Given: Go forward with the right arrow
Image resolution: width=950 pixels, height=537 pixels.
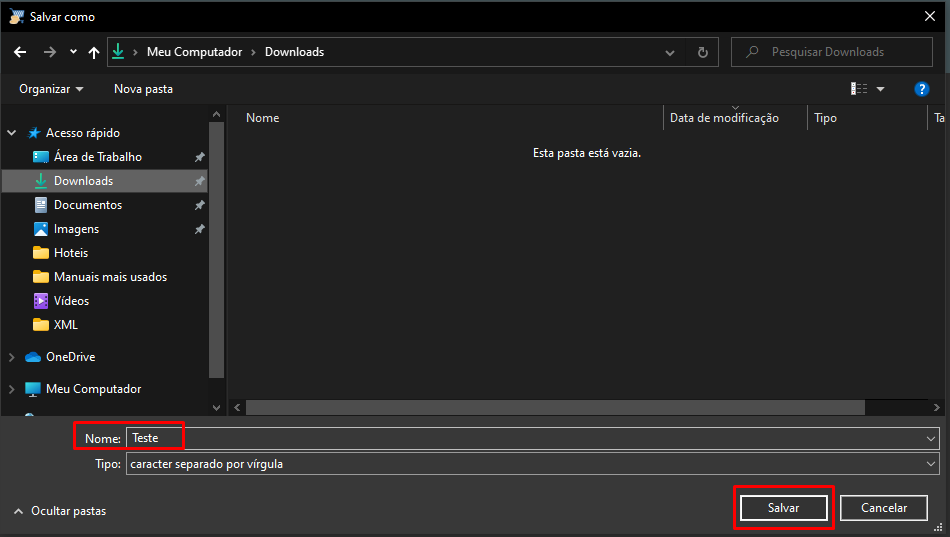Looking at the screenshot, I should click(50, 52).
